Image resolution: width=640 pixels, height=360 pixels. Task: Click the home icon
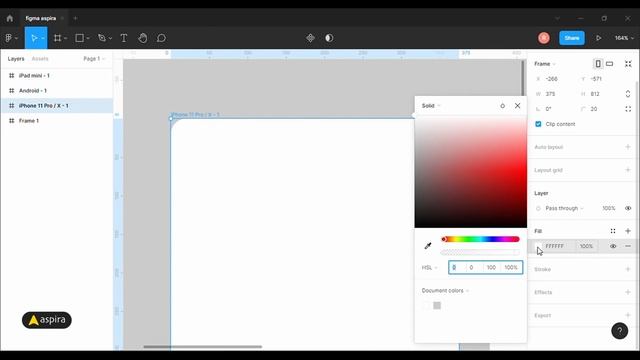coord(10,18)
